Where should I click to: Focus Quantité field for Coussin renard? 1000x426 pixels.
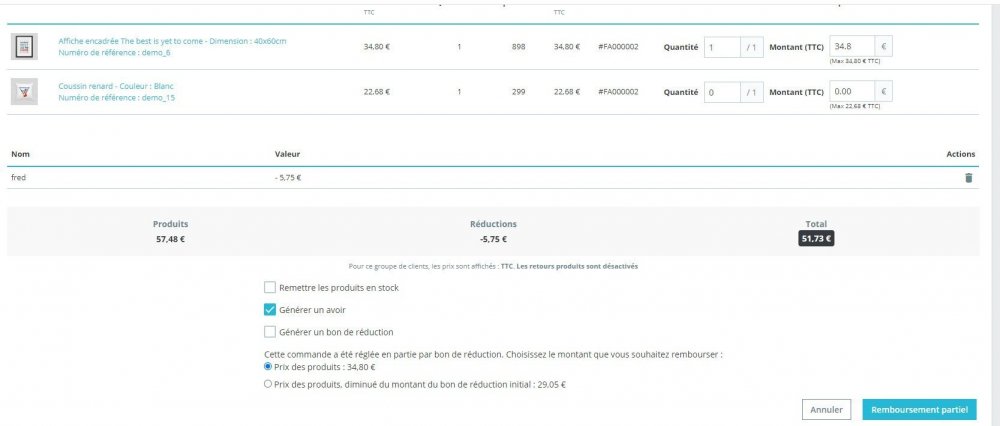722,92
